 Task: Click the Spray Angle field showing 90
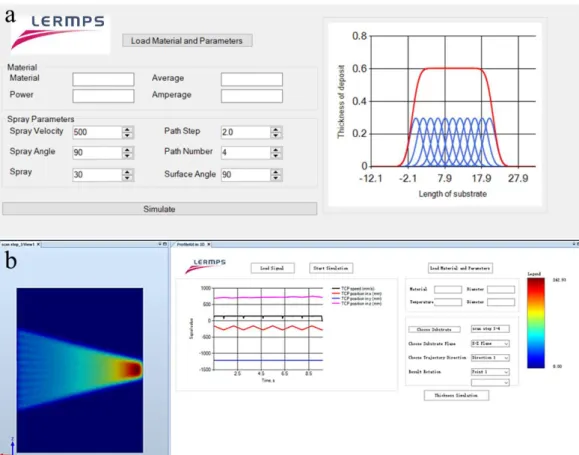pos(97,153)
